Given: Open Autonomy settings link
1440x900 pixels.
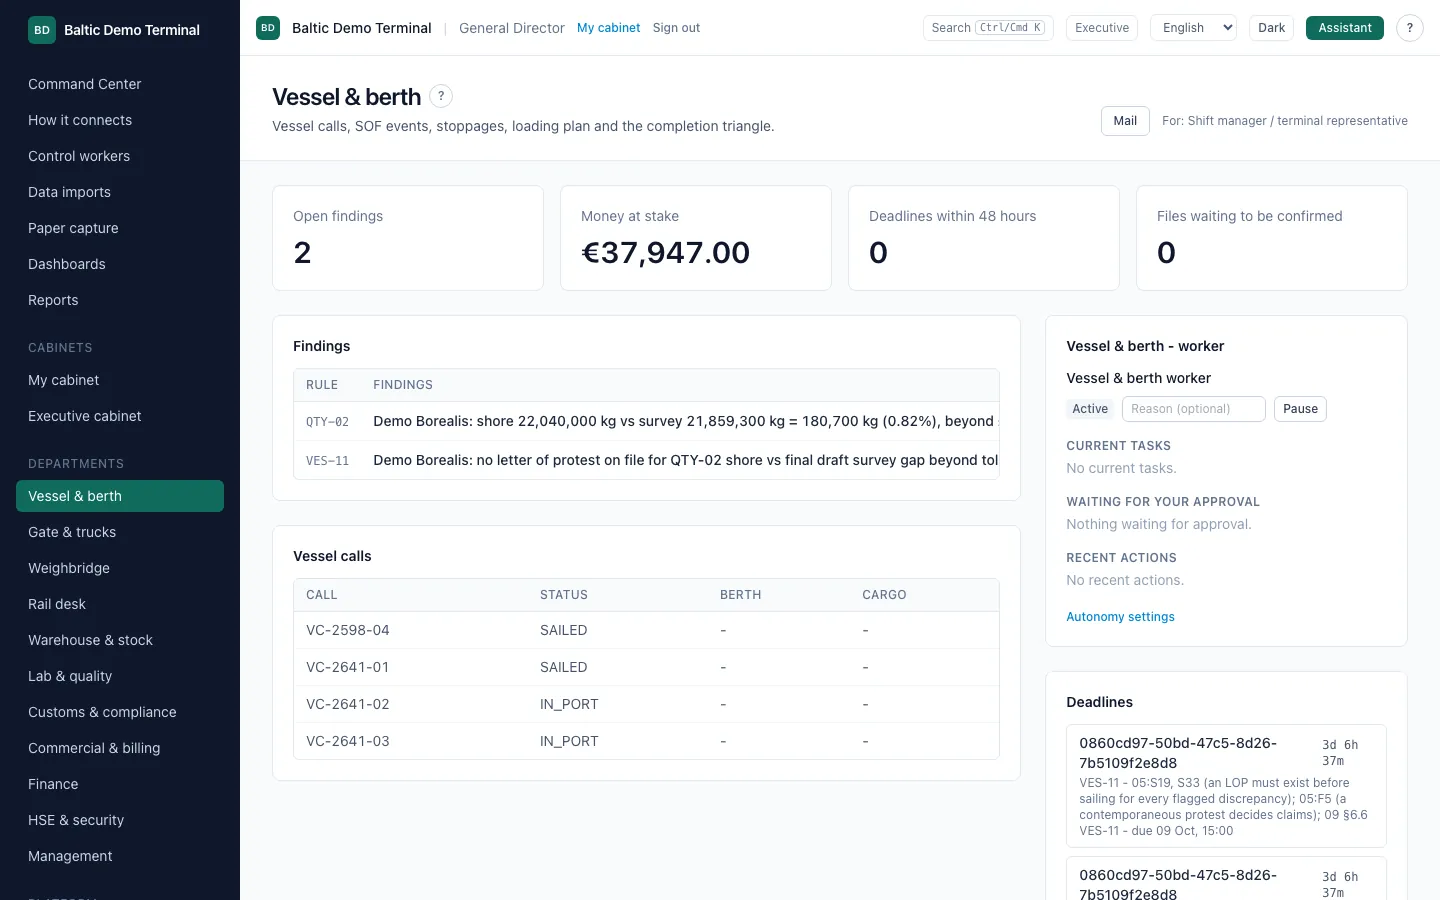Looking at the screenshot, I should point(1120,617).
